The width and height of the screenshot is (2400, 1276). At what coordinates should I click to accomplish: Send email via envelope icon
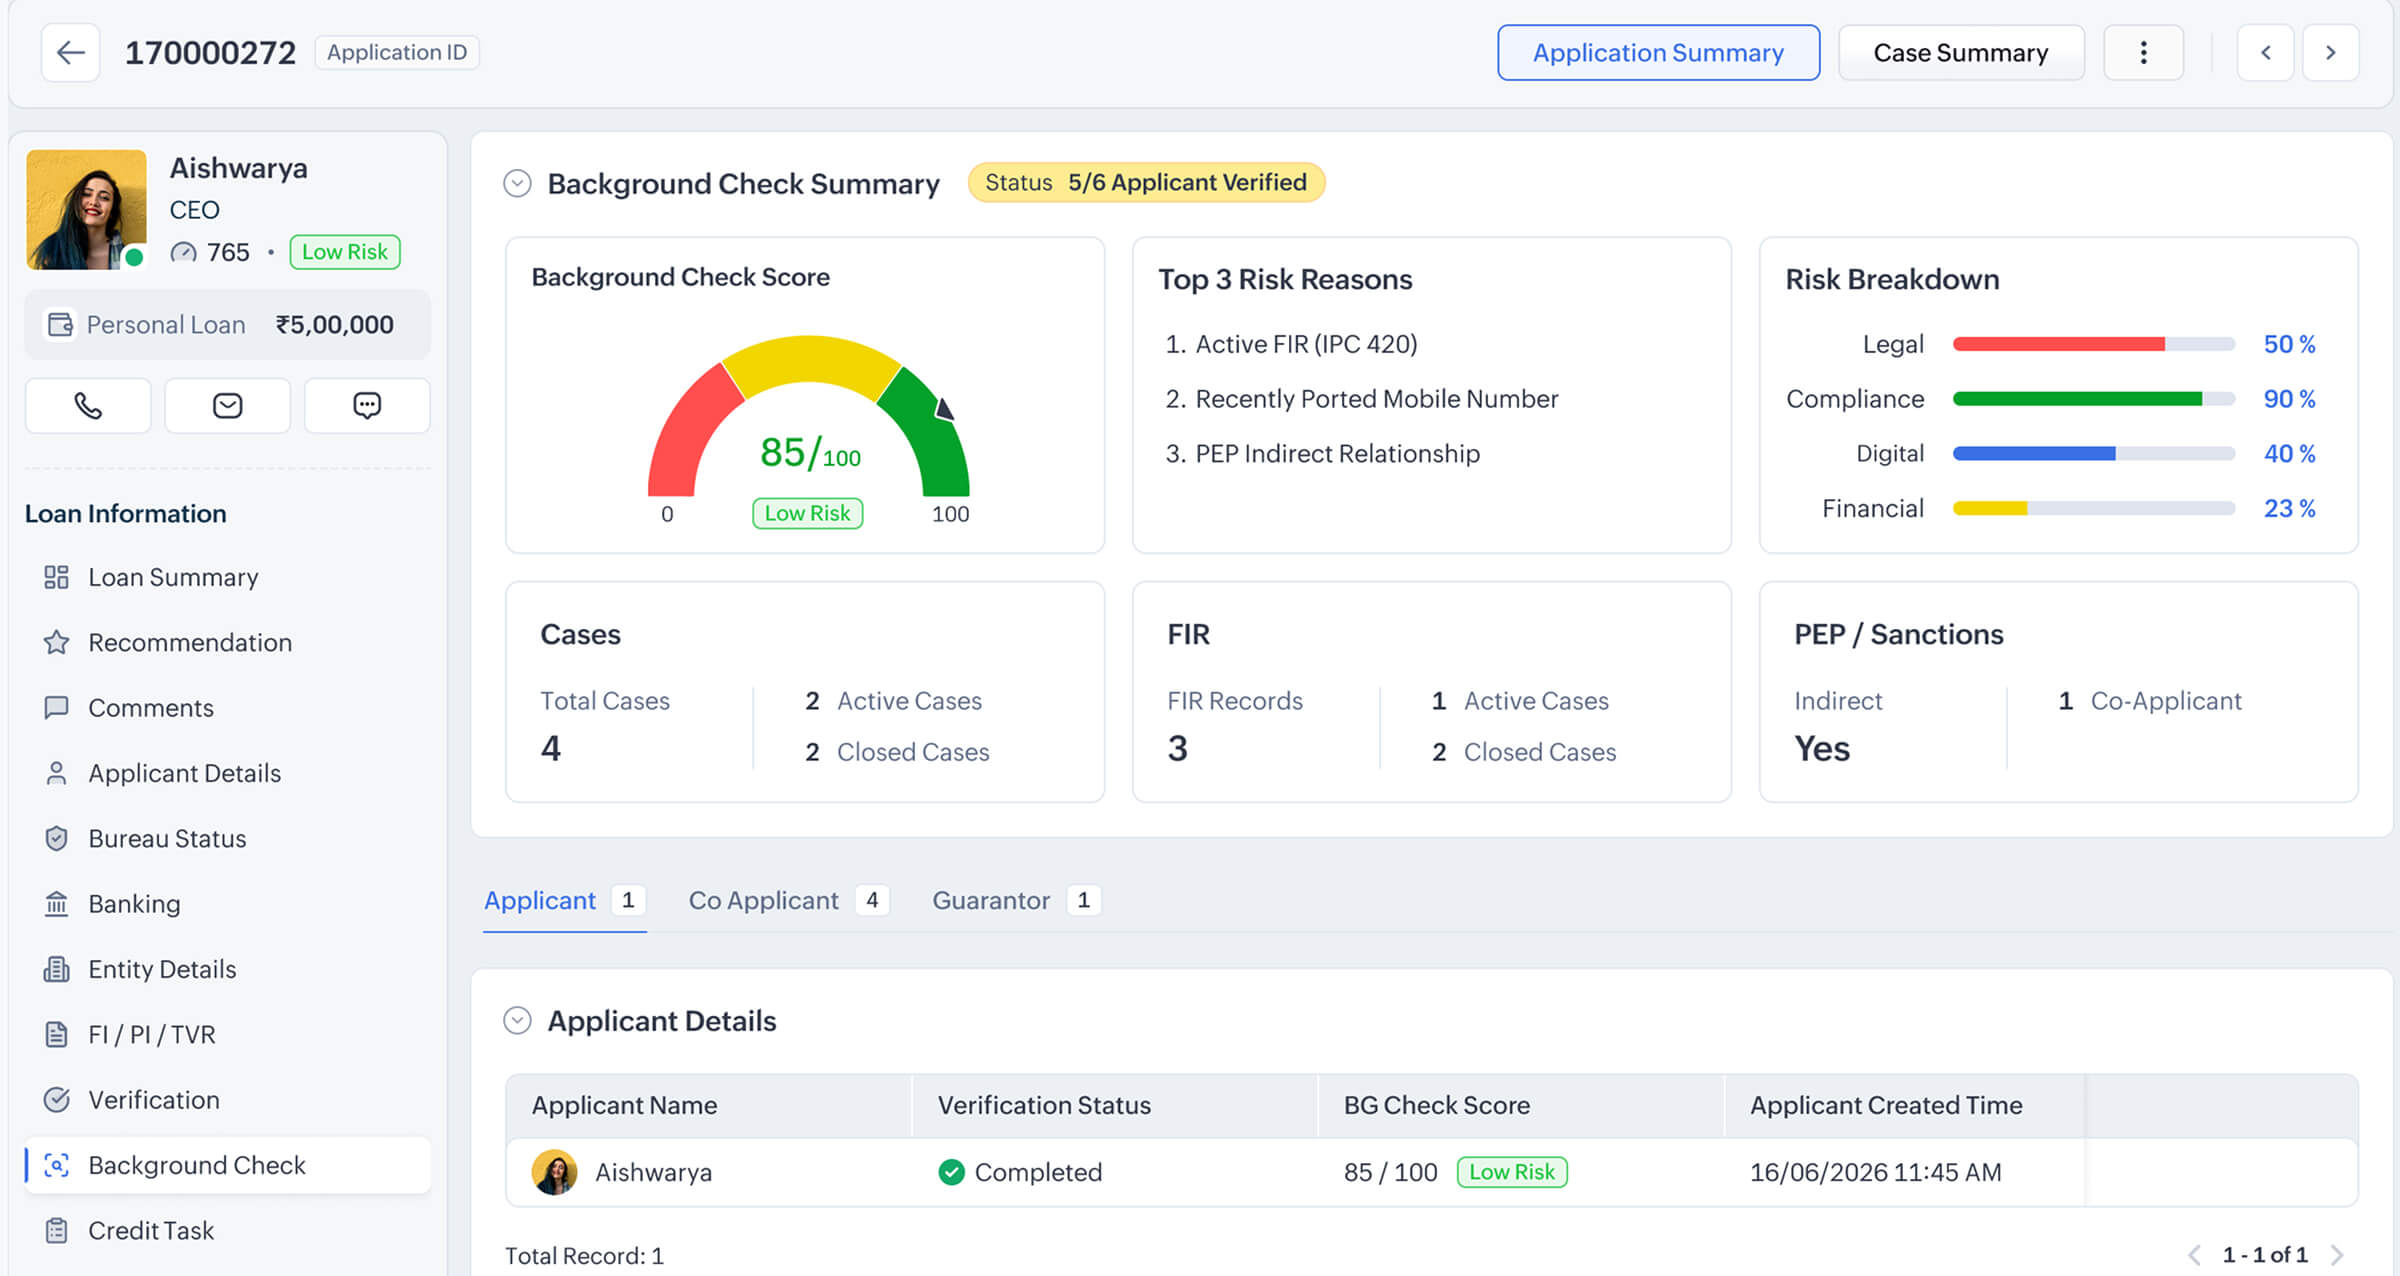tap(227, 405)
